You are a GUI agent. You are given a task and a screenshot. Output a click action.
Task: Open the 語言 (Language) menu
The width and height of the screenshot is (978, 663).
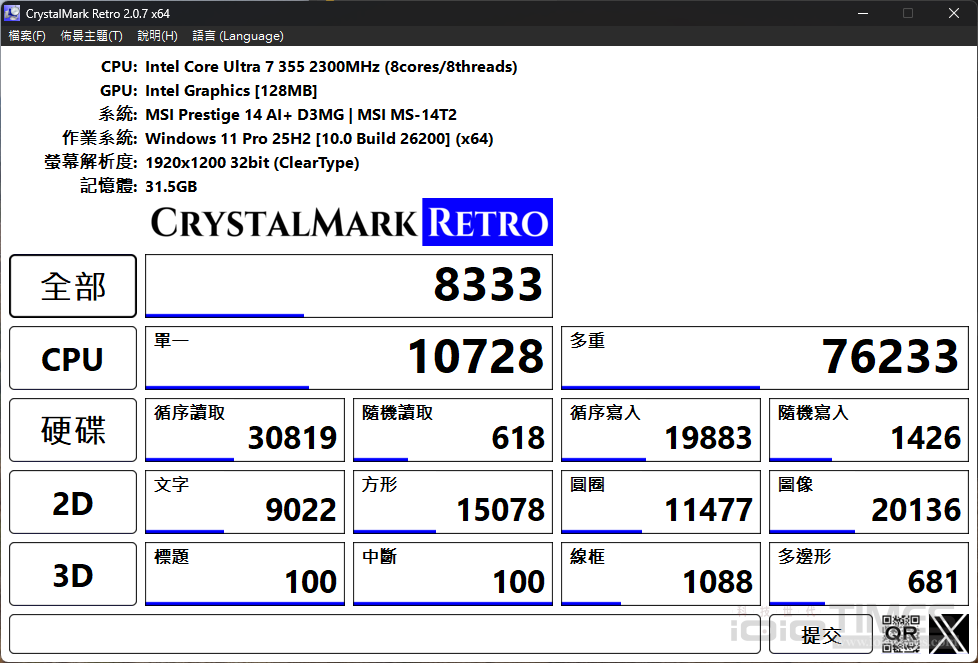tap(237, 34)
